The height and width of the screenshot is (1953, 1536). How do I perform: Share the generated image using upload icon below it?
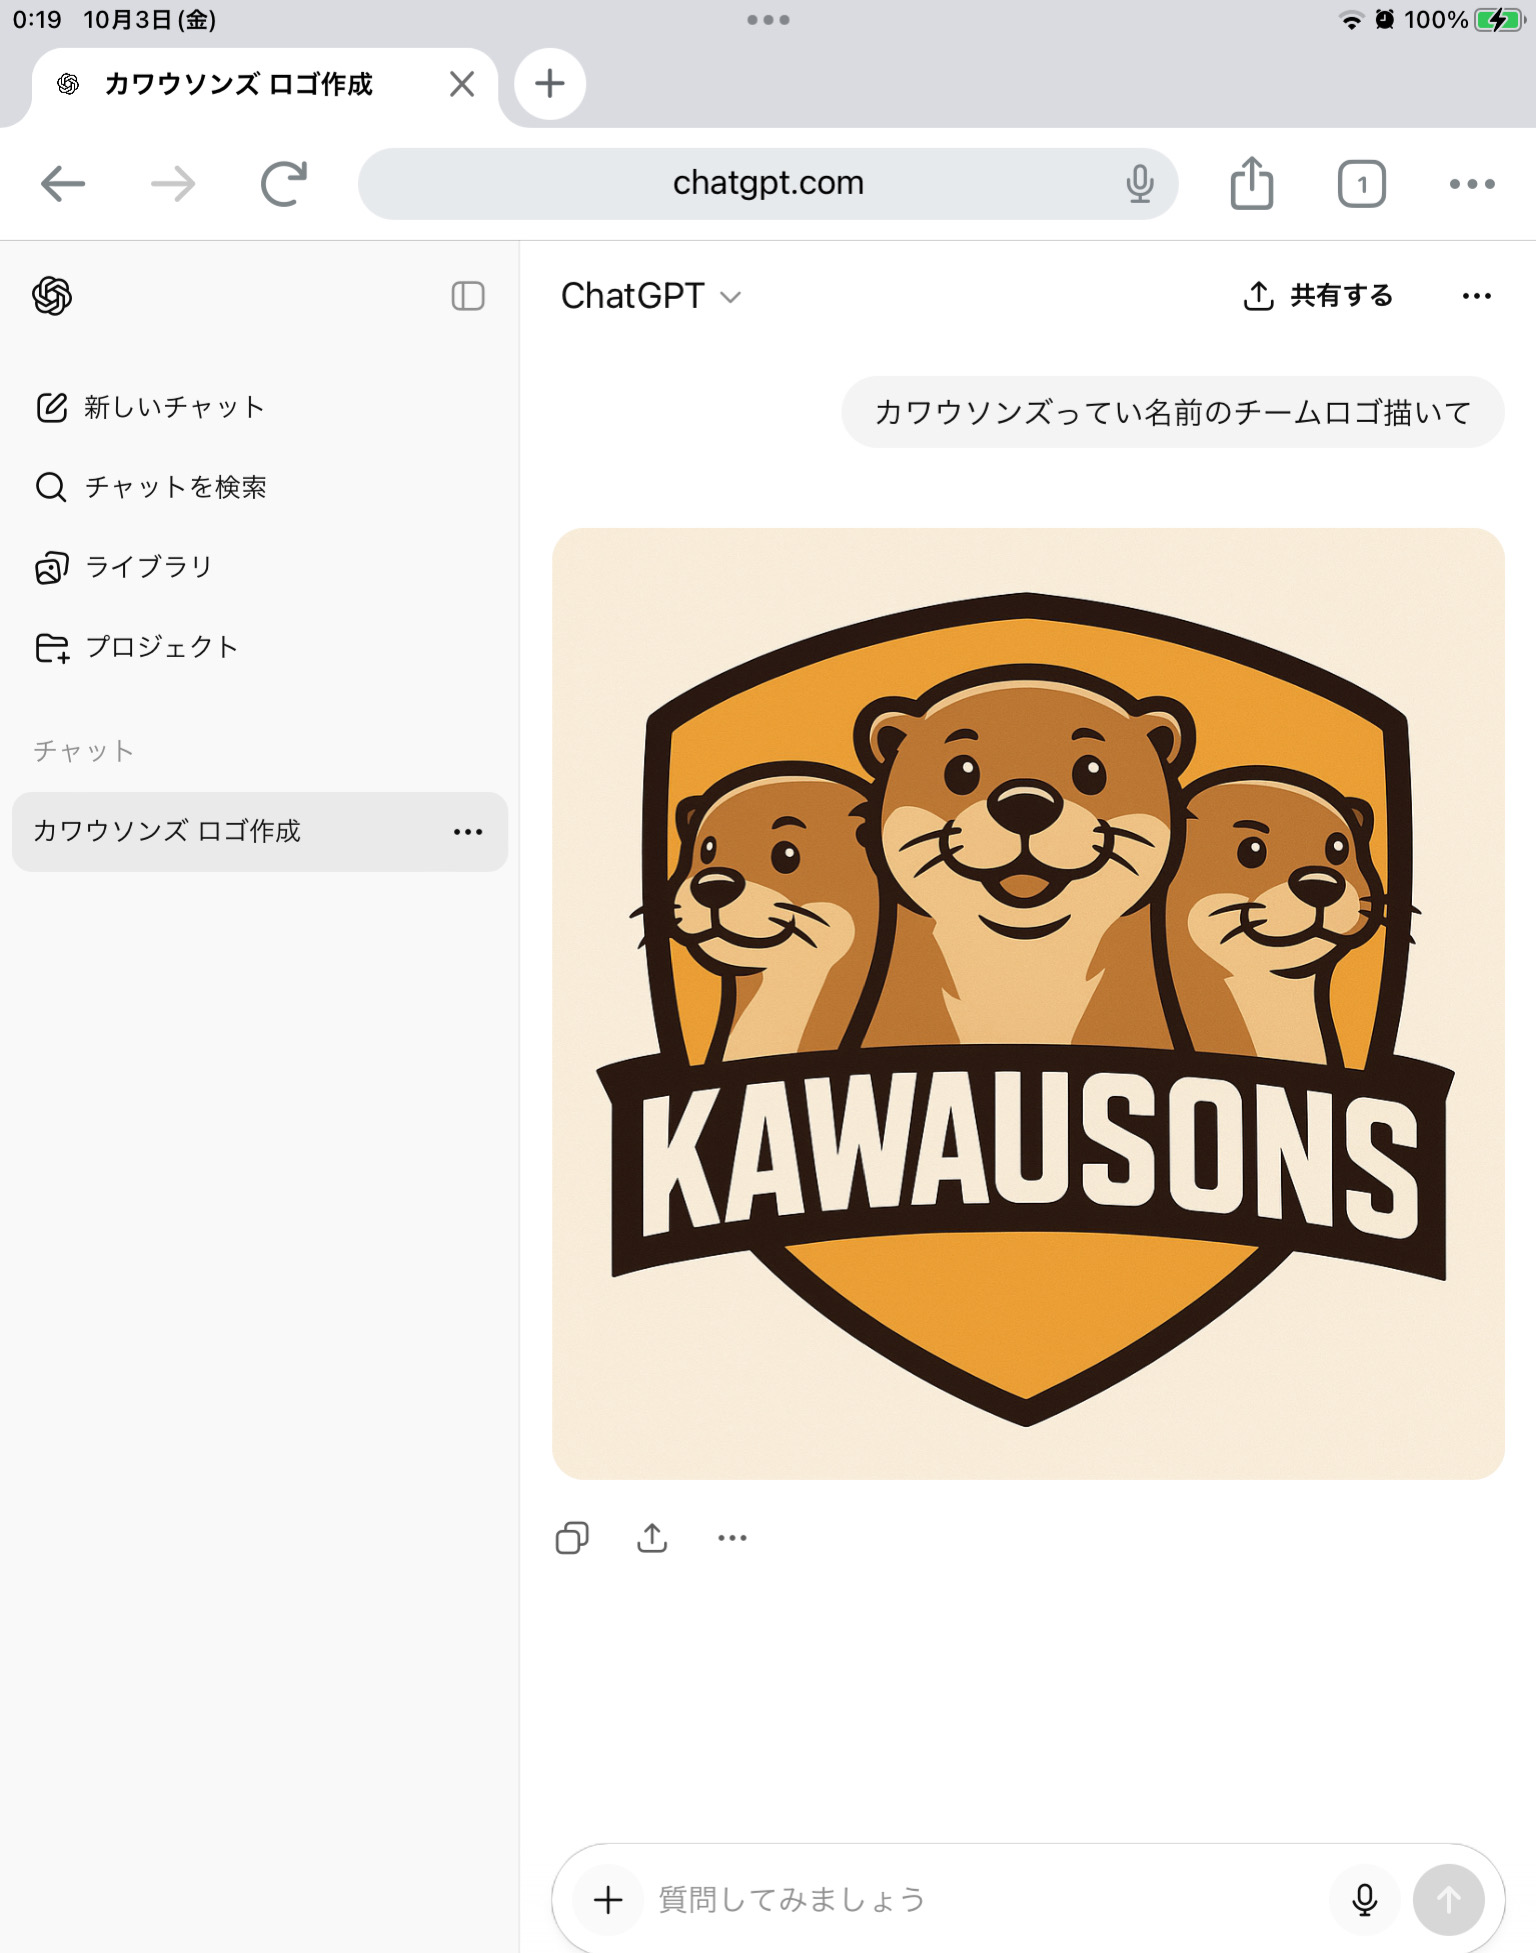point(652,1537)
